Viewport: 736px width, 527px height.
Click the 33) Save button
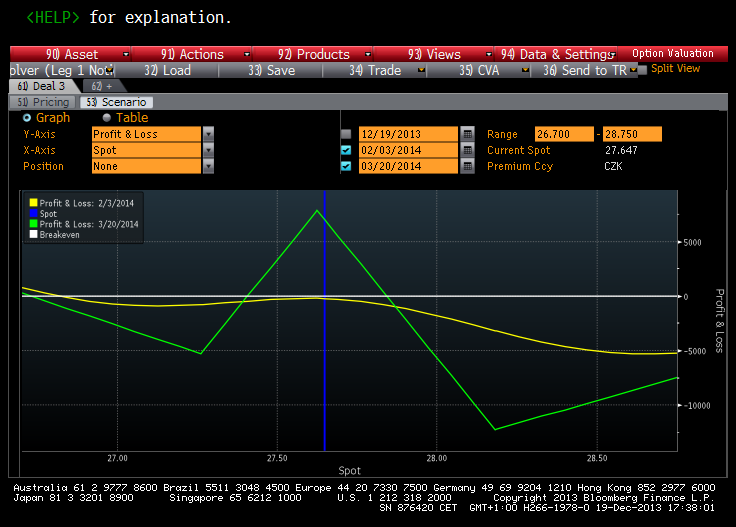[271, 70]
